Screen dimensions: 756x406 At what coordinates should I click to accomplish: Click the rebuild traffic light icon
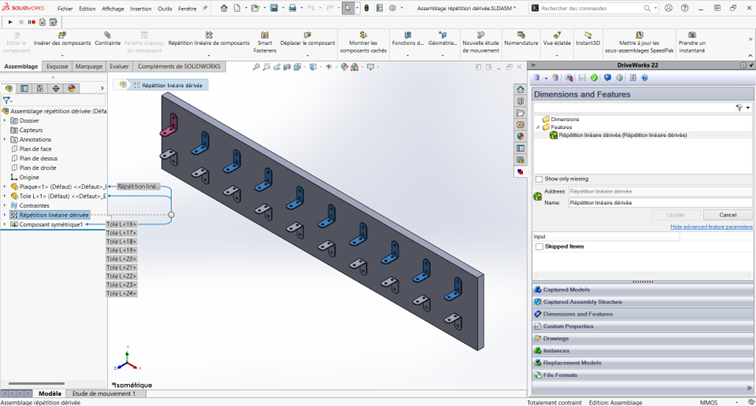tap(366, 8)
